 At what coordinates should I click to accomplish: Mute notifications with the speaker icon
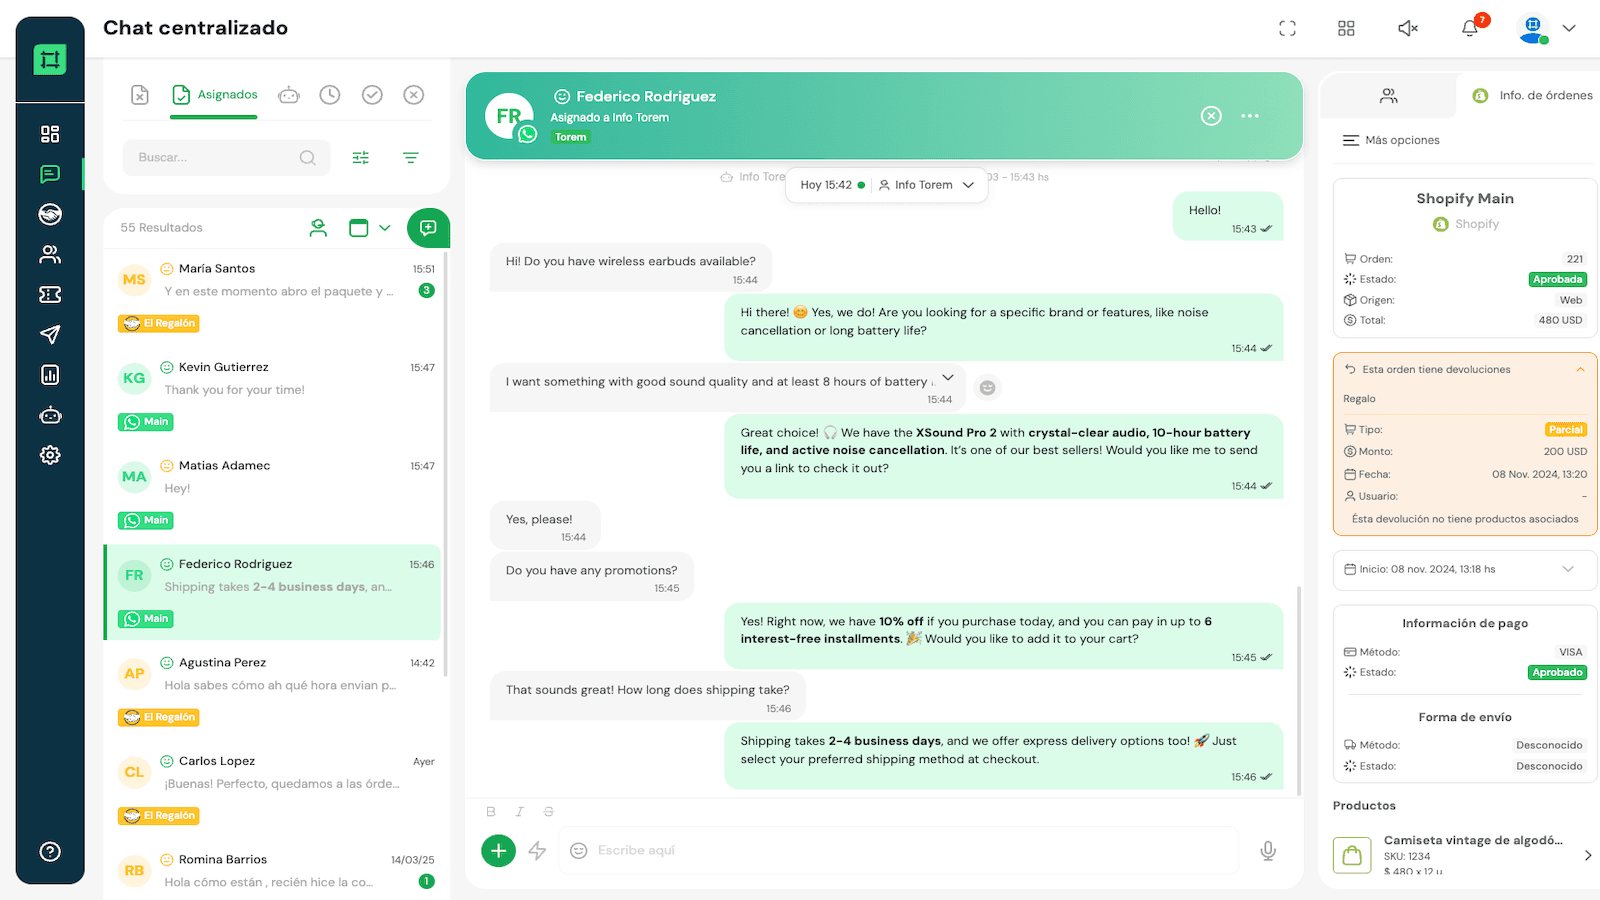1407,27
